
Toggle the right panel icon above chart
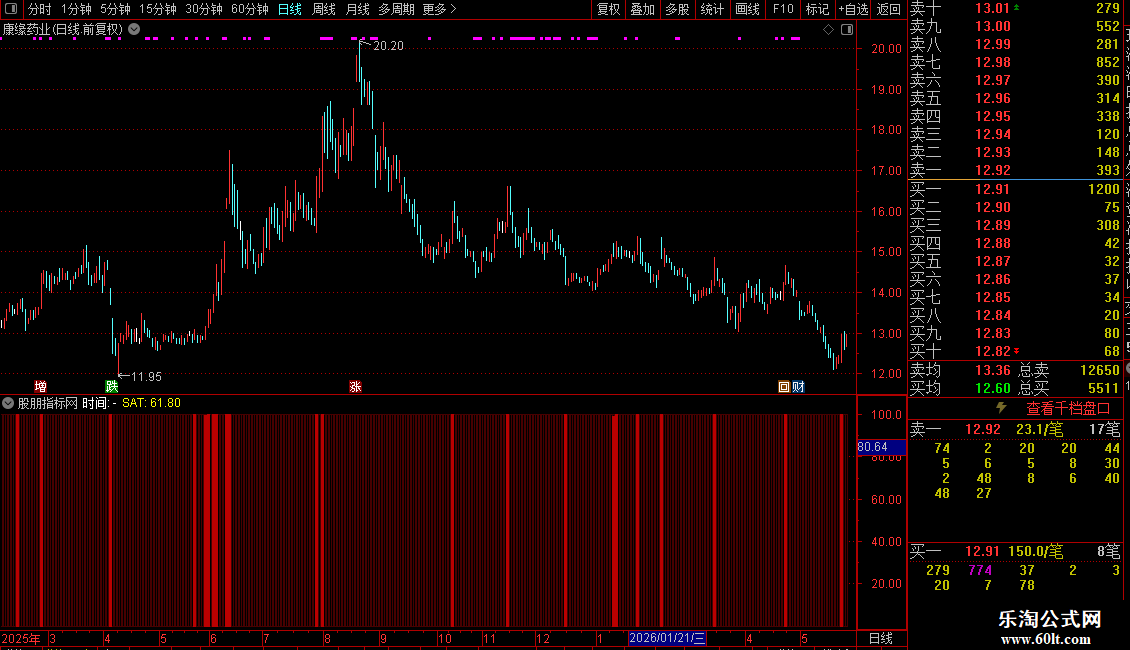point(847,30)
